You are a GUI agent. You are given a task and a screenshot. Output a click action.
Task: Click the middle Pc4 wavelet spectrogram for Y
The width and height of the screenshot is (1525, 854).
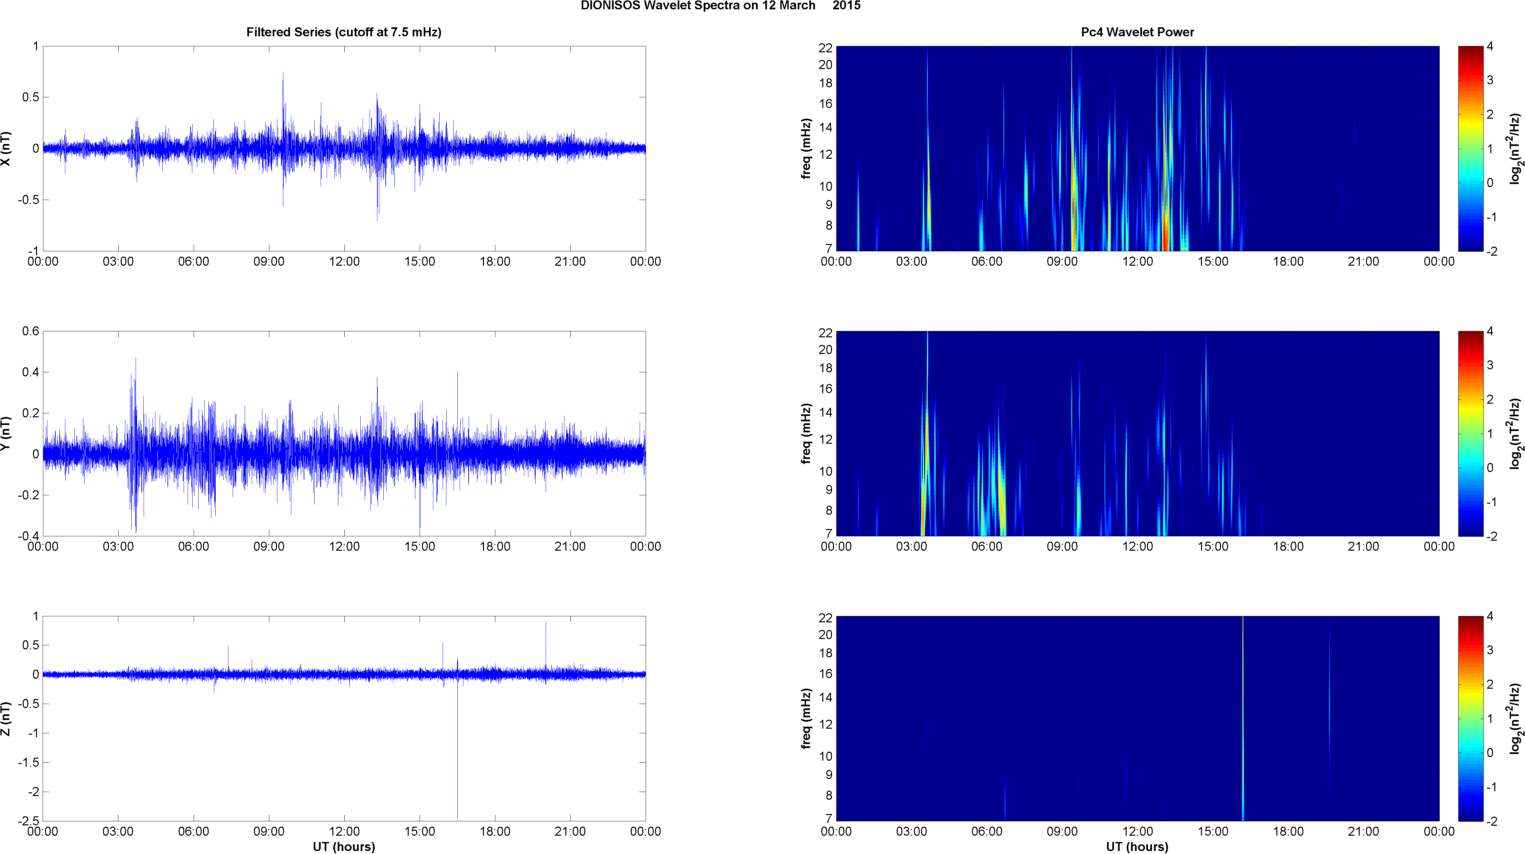1137,433
